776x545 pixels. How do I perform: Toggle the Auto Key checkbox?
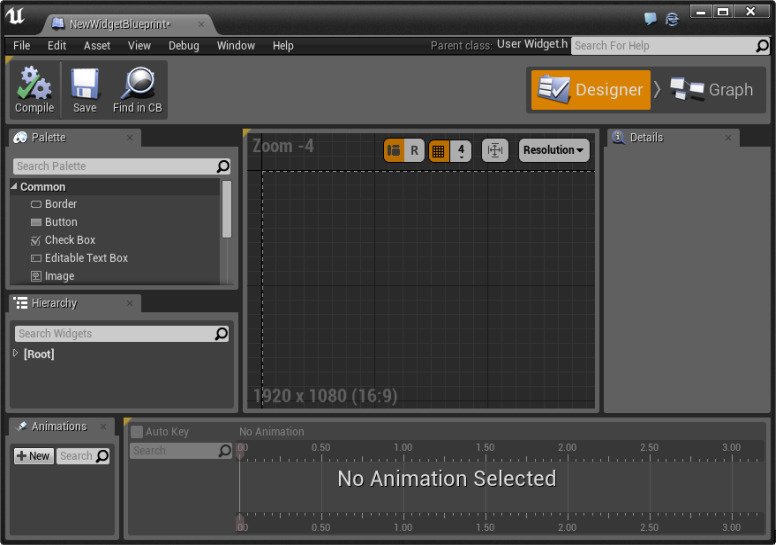137,432
